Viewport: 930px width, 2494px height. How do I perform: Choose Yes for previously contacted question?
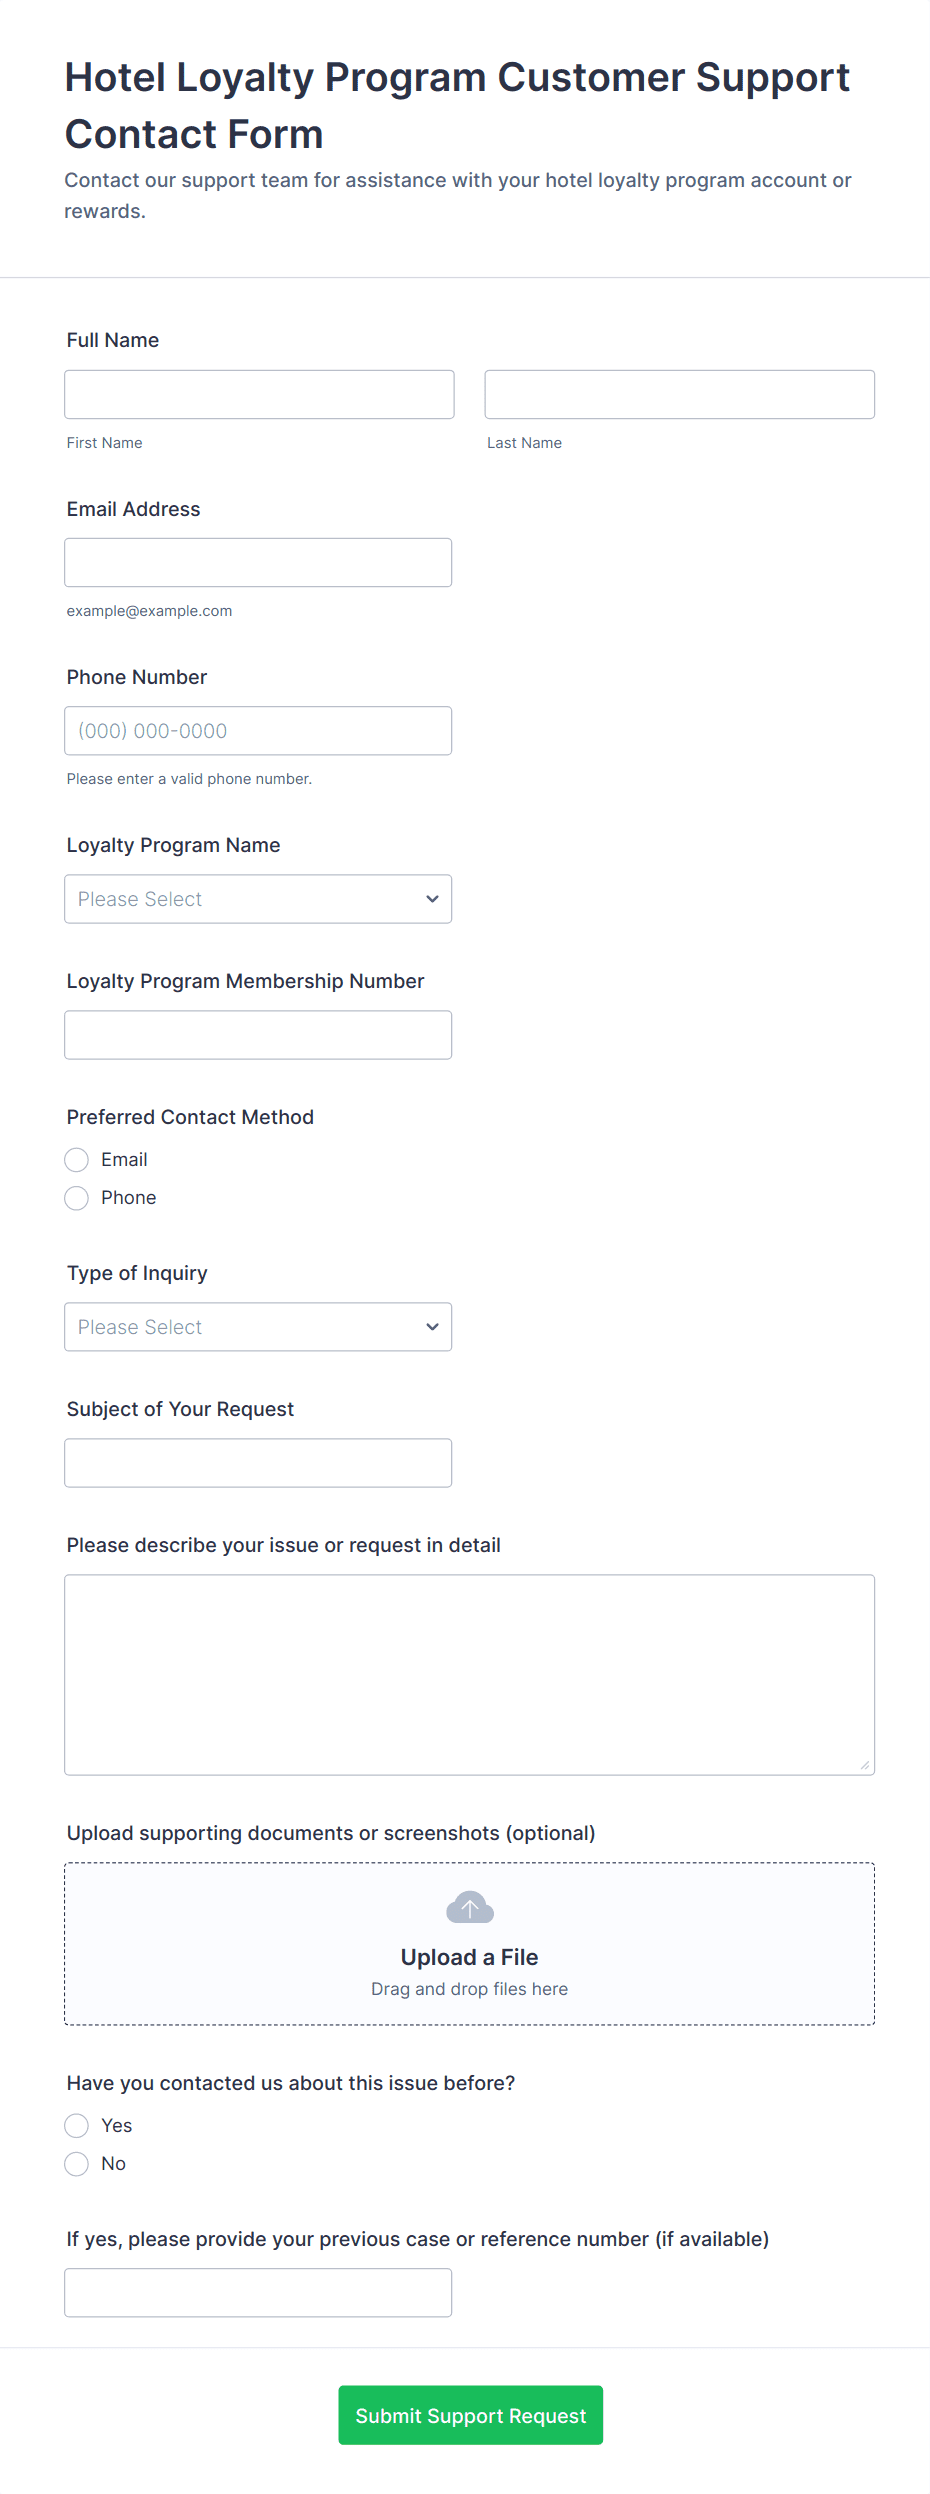click(x=77, y=2126)
